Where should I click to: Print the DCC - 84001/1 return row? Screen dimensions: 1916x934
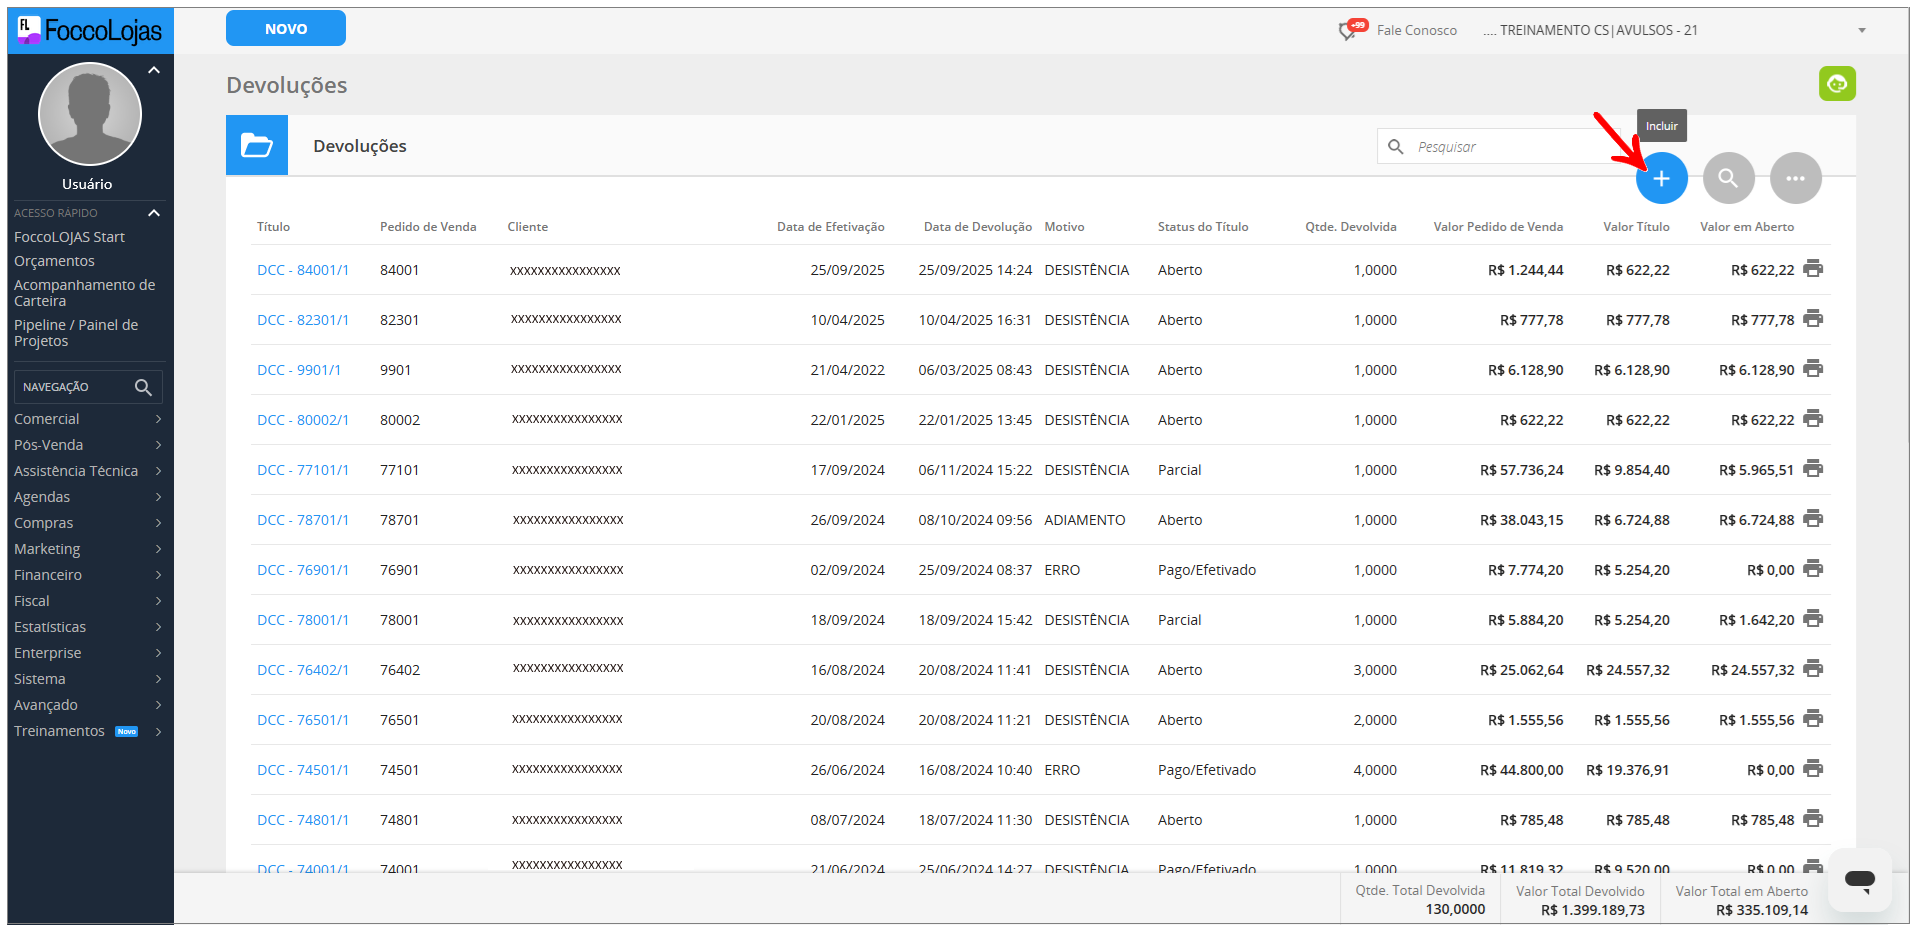tap(1813, 269)
